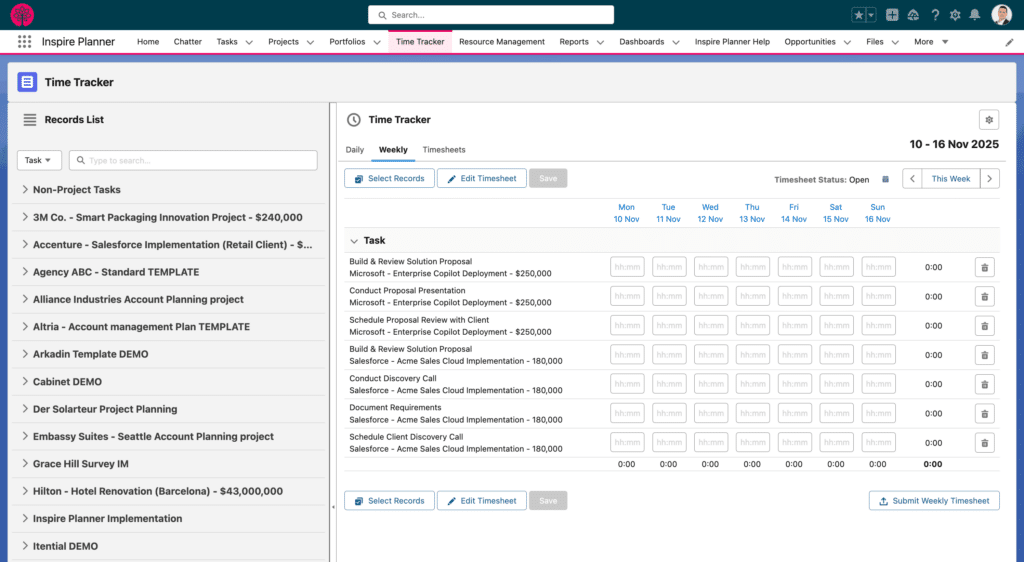Collapse the Records List side panel handle
The image size is (1024, 562).
point(333,507)
